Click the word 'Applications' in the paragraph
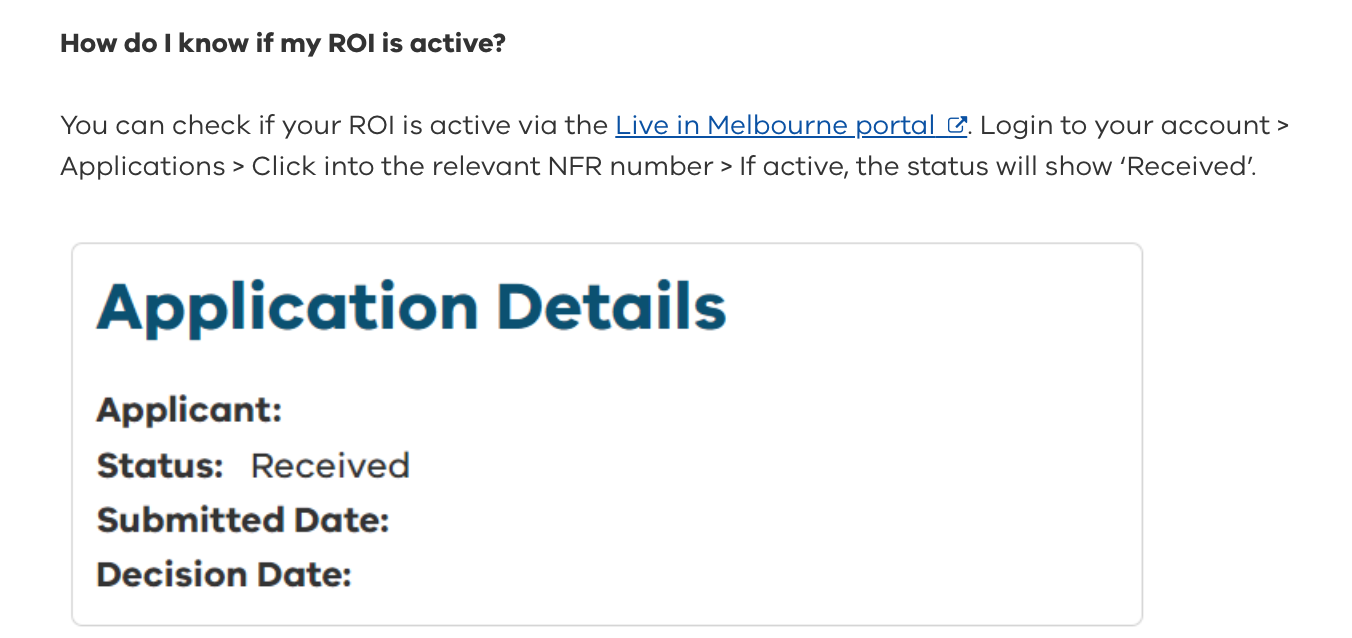 142,166
